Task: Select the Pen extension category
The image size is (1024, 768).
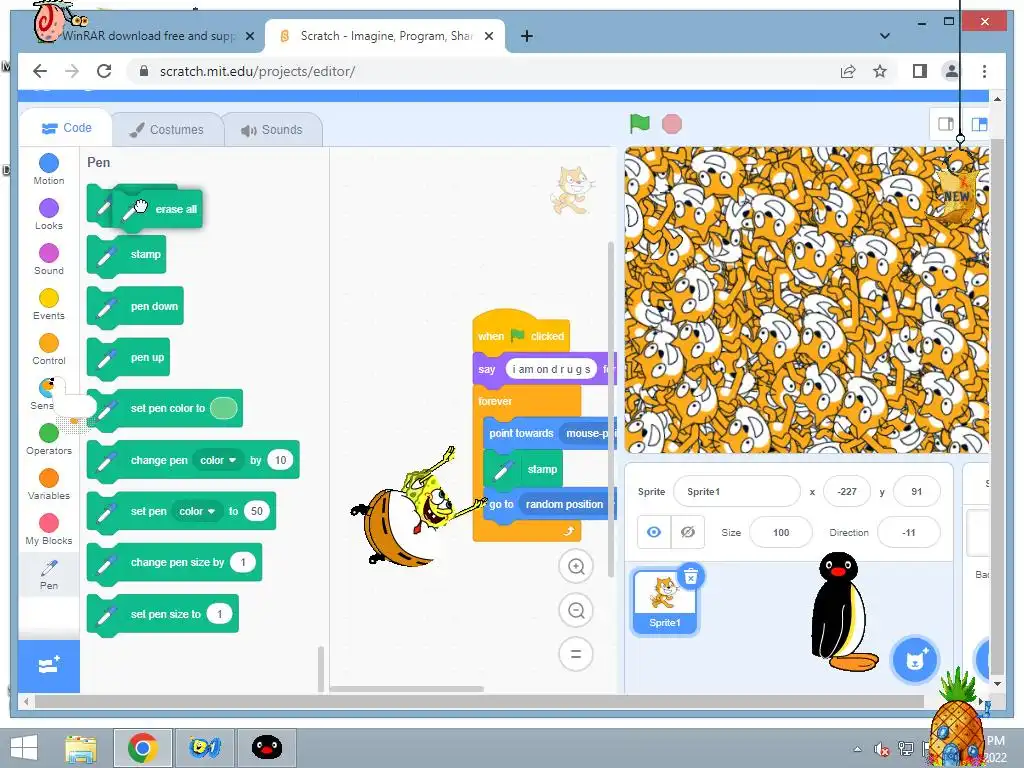Action: coord(49,575)
